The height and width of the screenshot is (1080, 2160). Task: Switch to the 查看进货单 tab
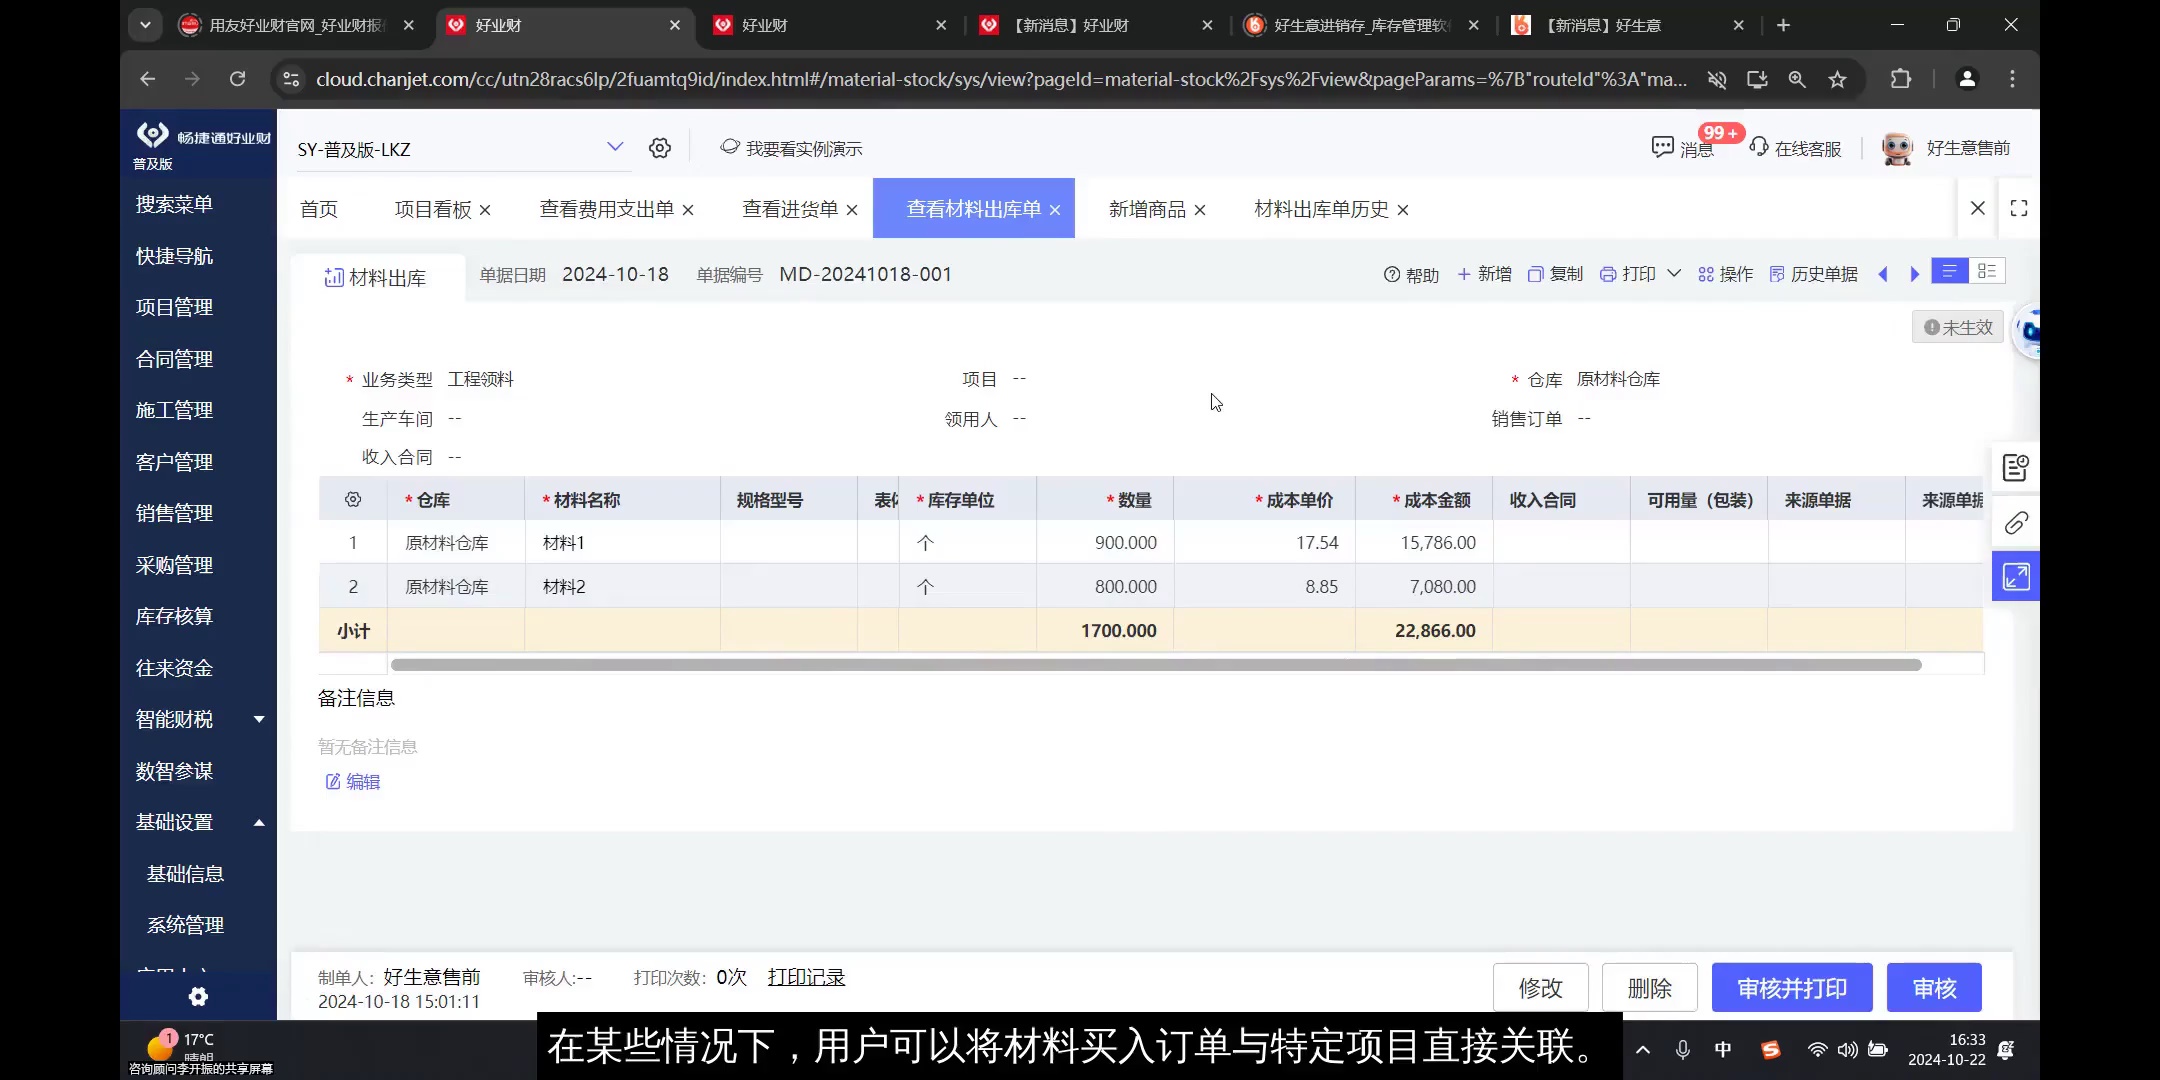point(790,209)
